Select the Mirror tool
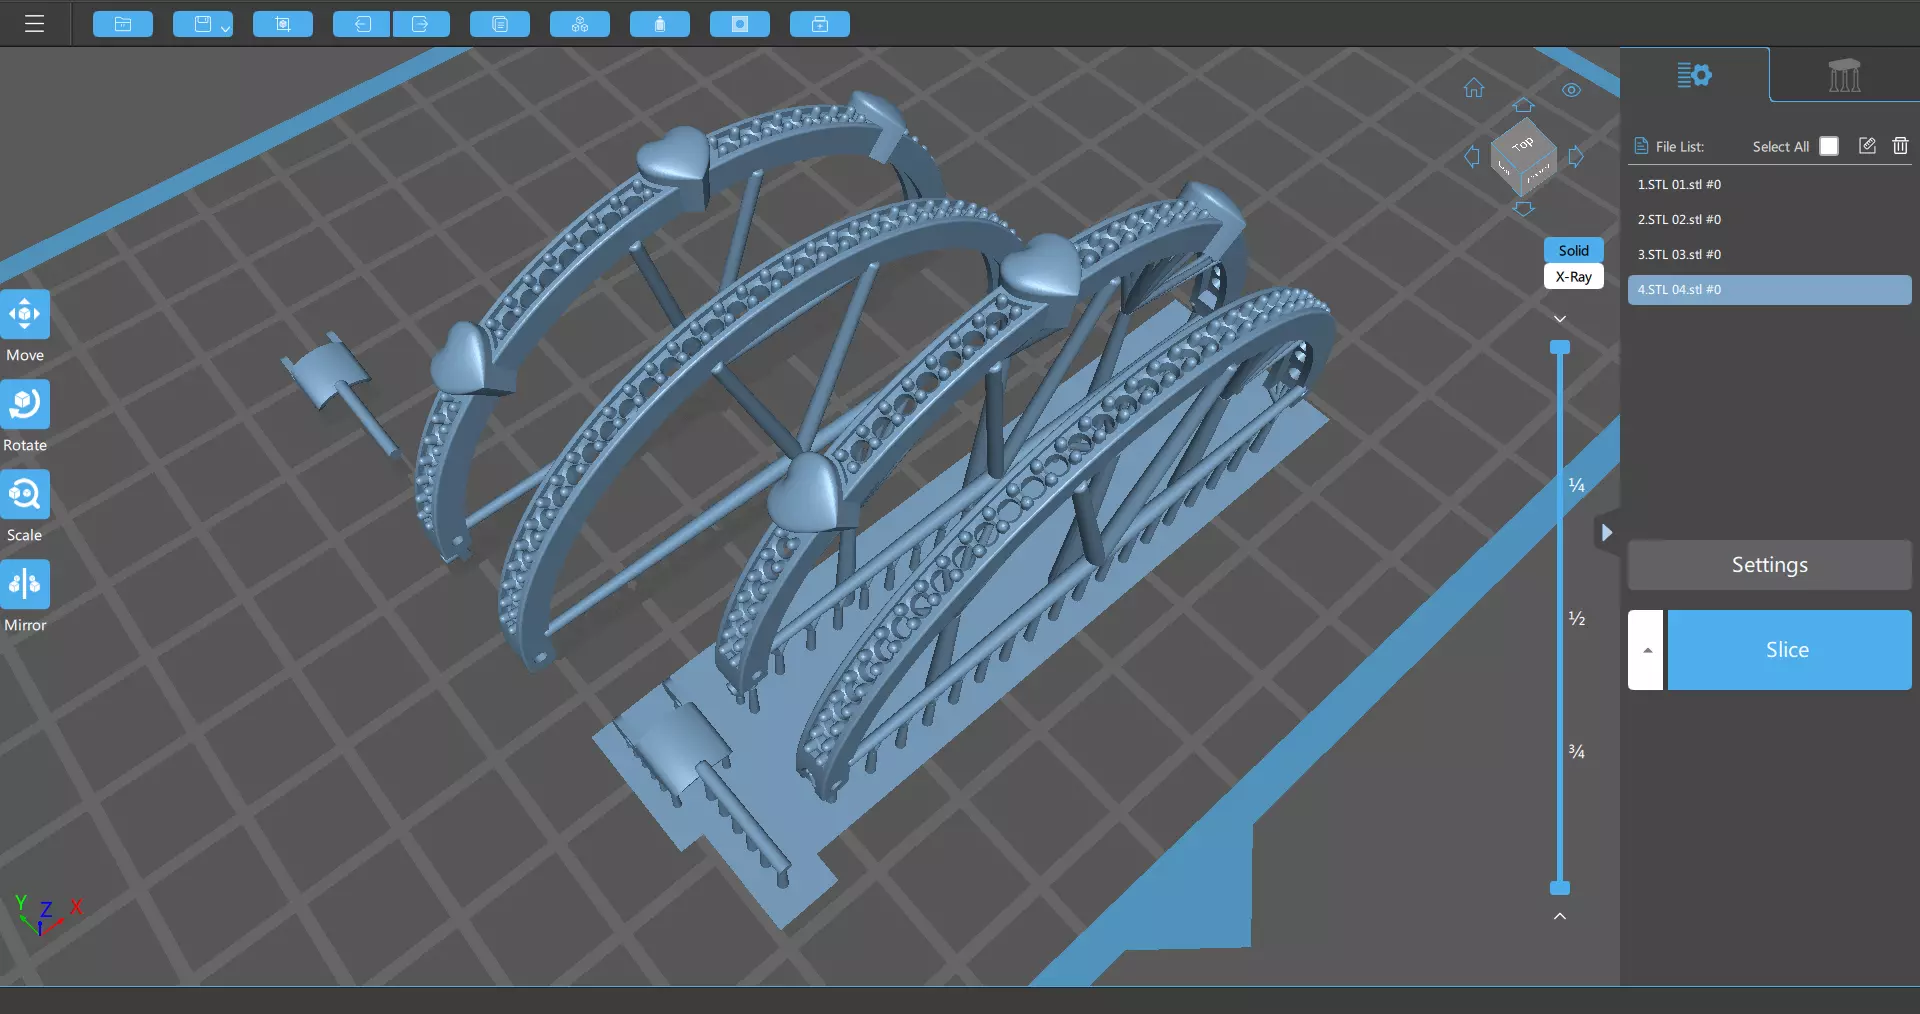 coord(25,584)
